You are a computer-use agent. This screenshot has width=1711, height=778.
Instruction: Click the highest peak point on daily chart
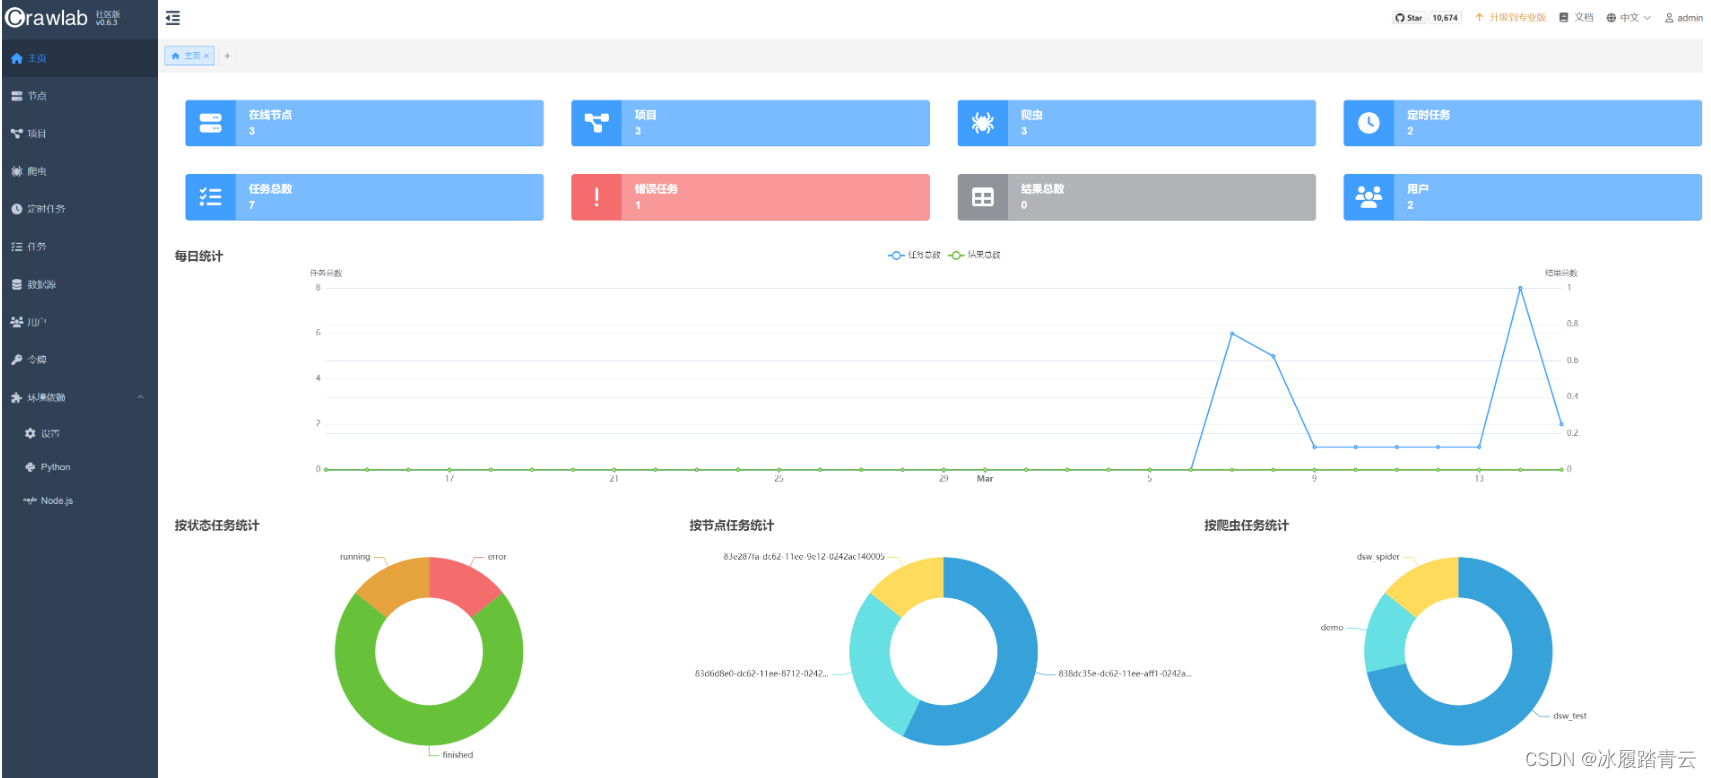pyautogui.click(x=1520, y=288)
